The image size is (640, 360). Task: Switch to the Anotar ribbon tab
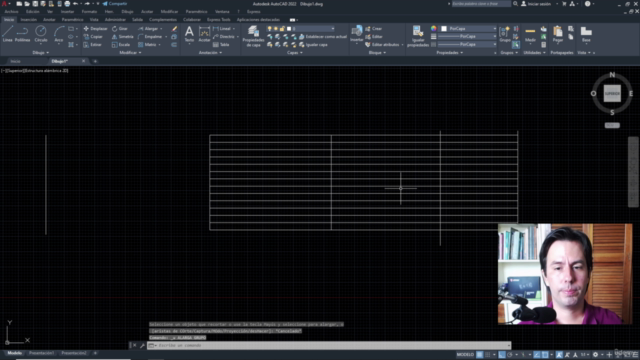[x=49, y=20]
